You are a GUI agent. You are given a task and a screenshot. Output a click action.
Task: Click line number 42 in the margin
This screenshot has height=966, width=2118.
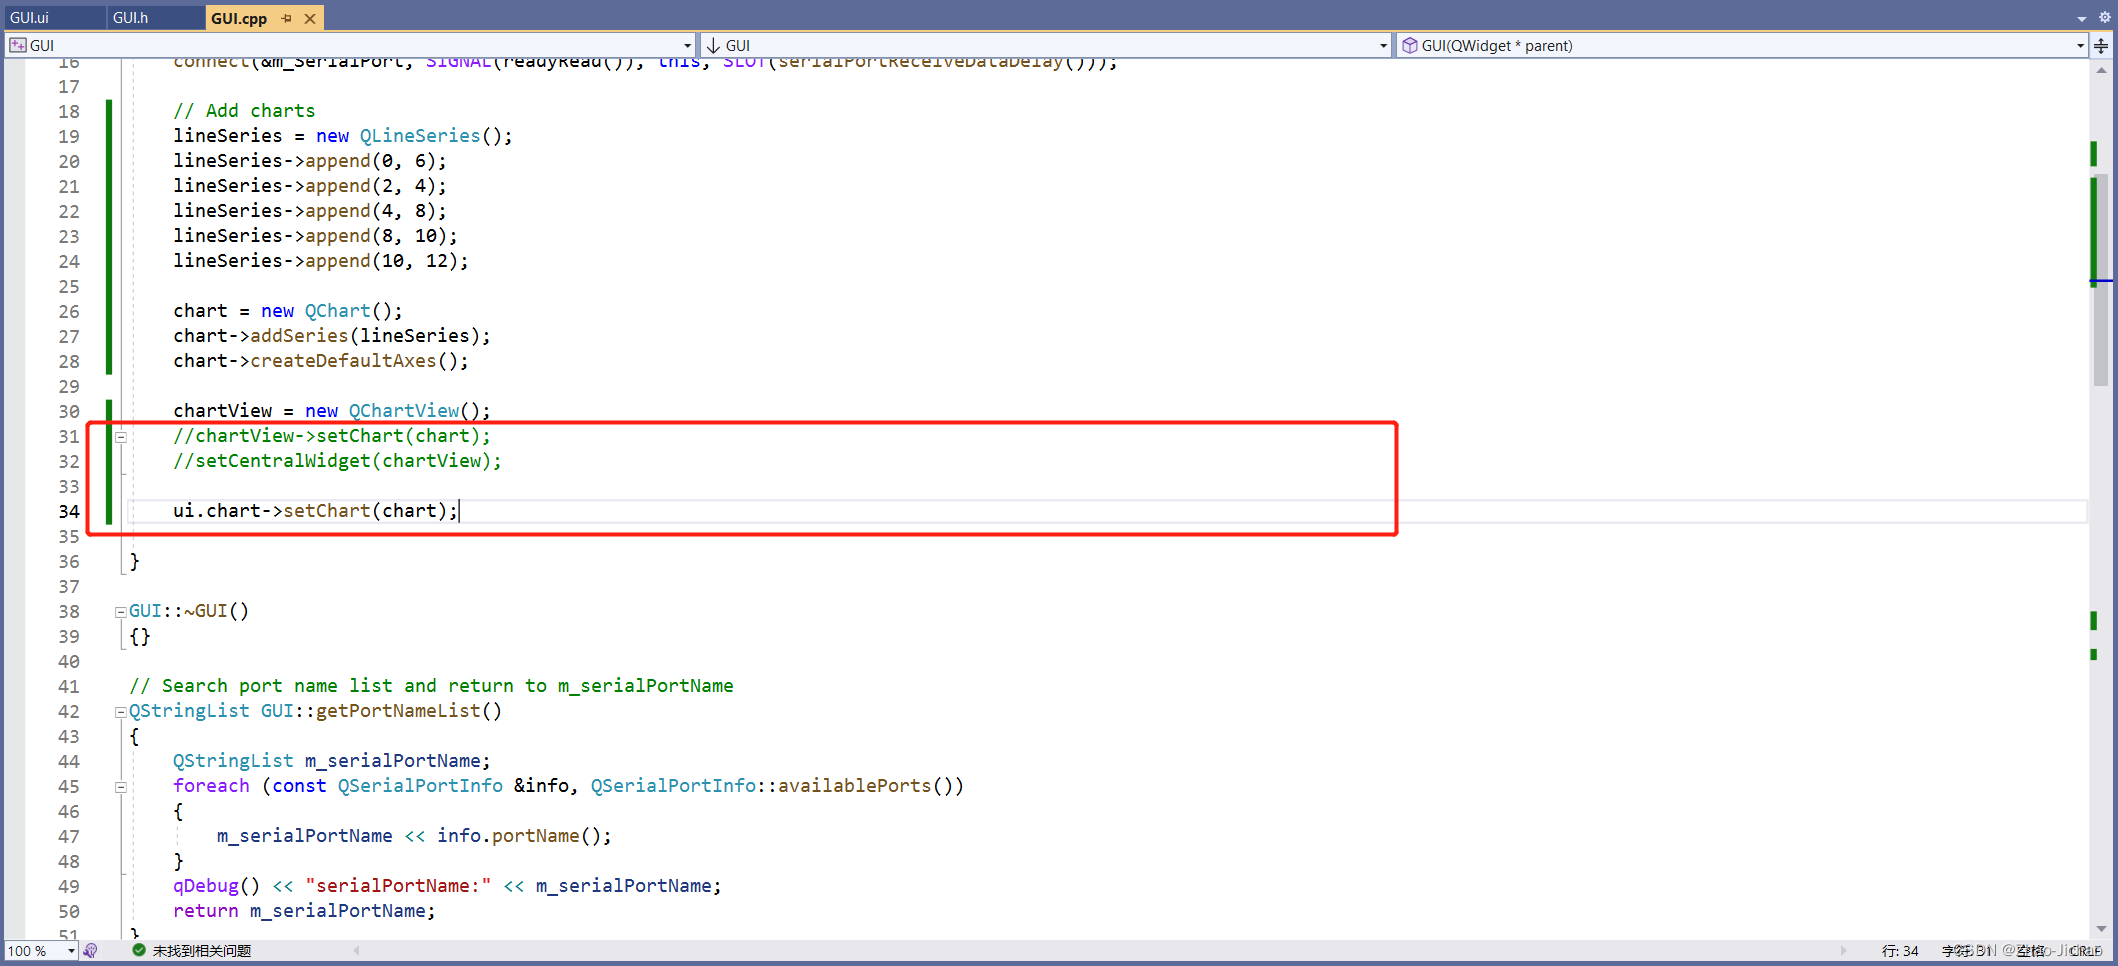68,711
